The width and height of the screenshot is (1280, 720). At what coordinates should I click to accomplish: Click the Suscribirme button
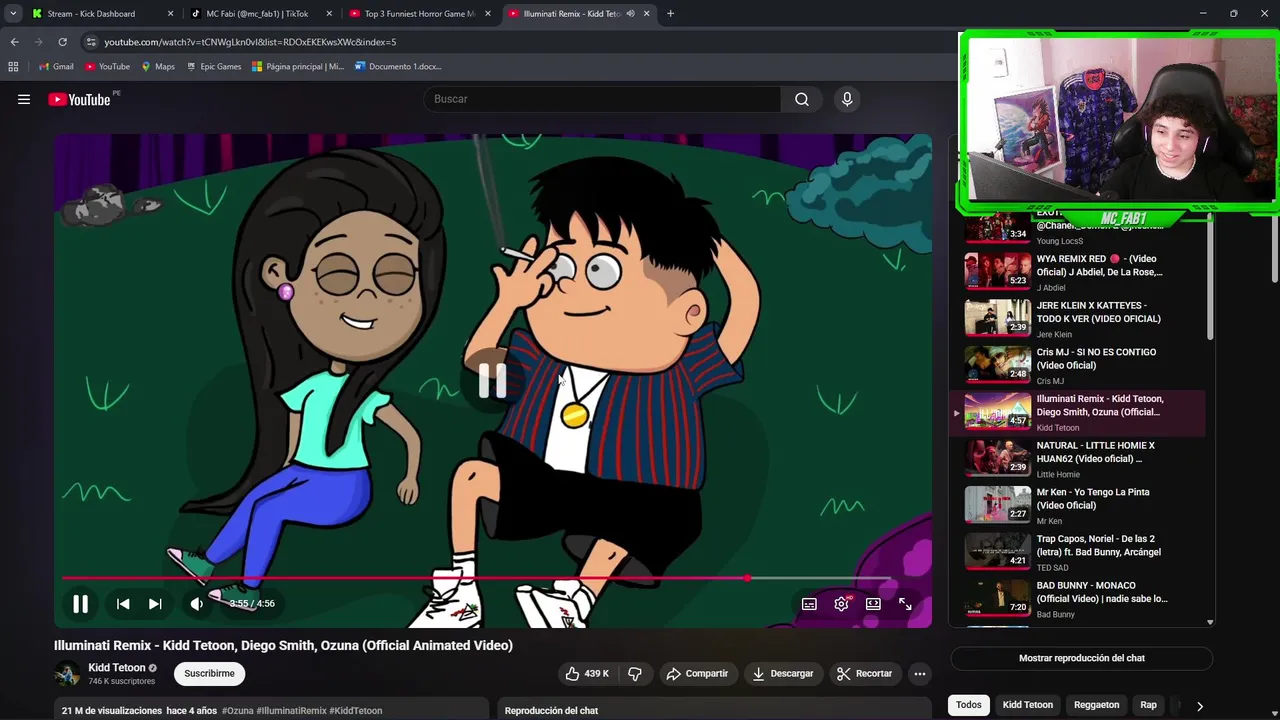click(x=209, y=674)
